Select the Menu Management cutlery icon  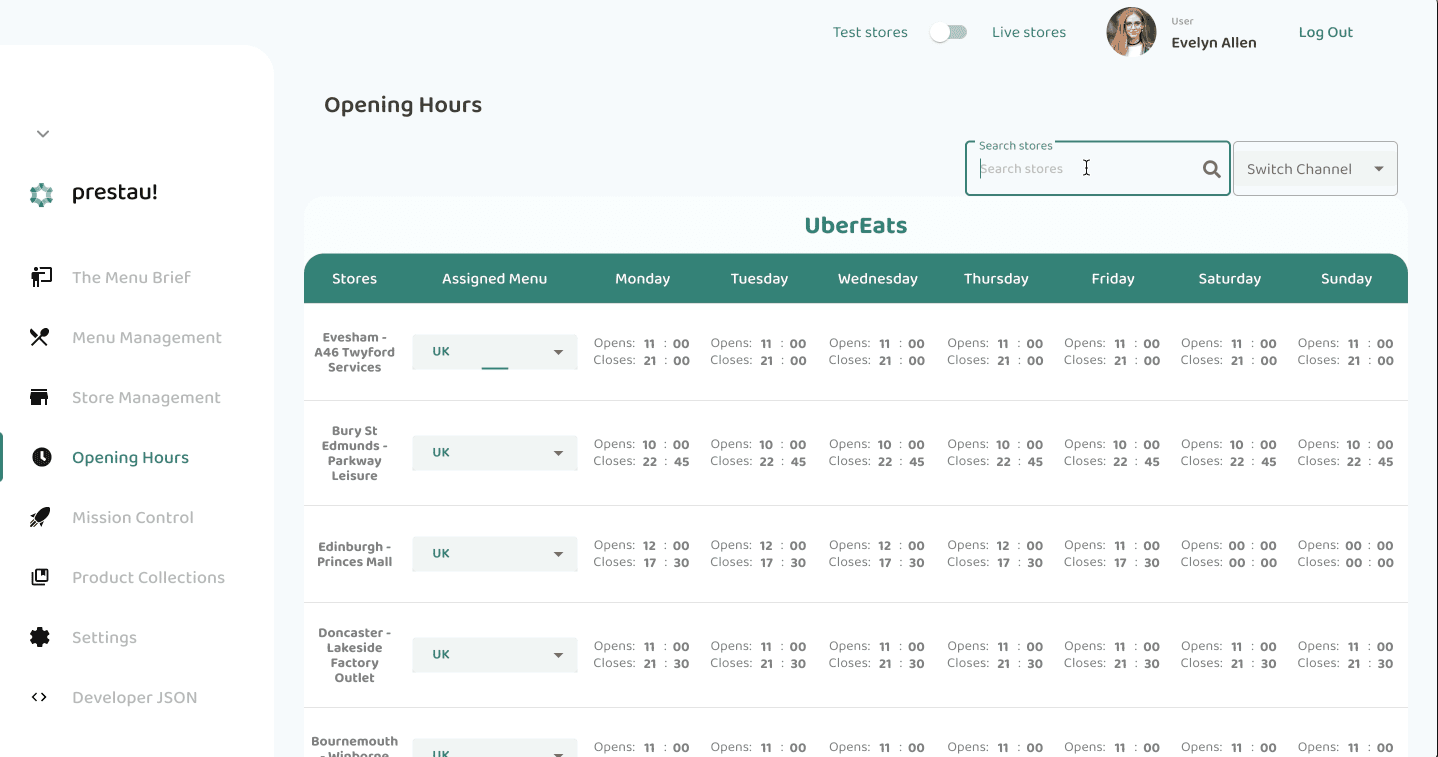[x=39, y=337]
